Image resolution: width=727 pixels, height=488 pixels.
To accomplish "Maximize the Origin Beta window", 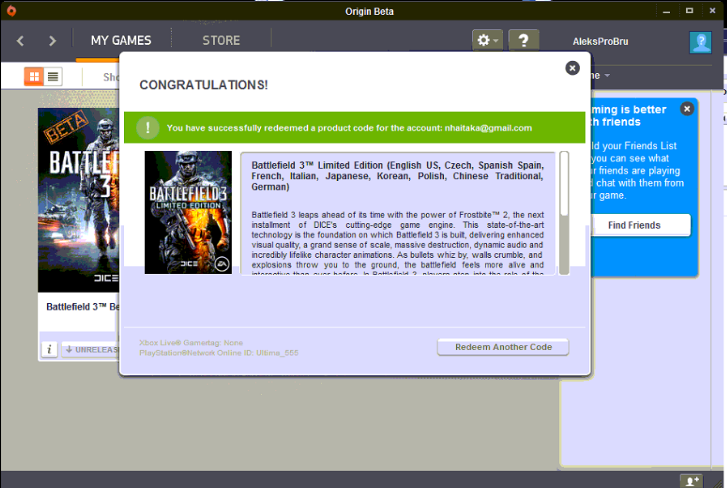I will [689, 11].
